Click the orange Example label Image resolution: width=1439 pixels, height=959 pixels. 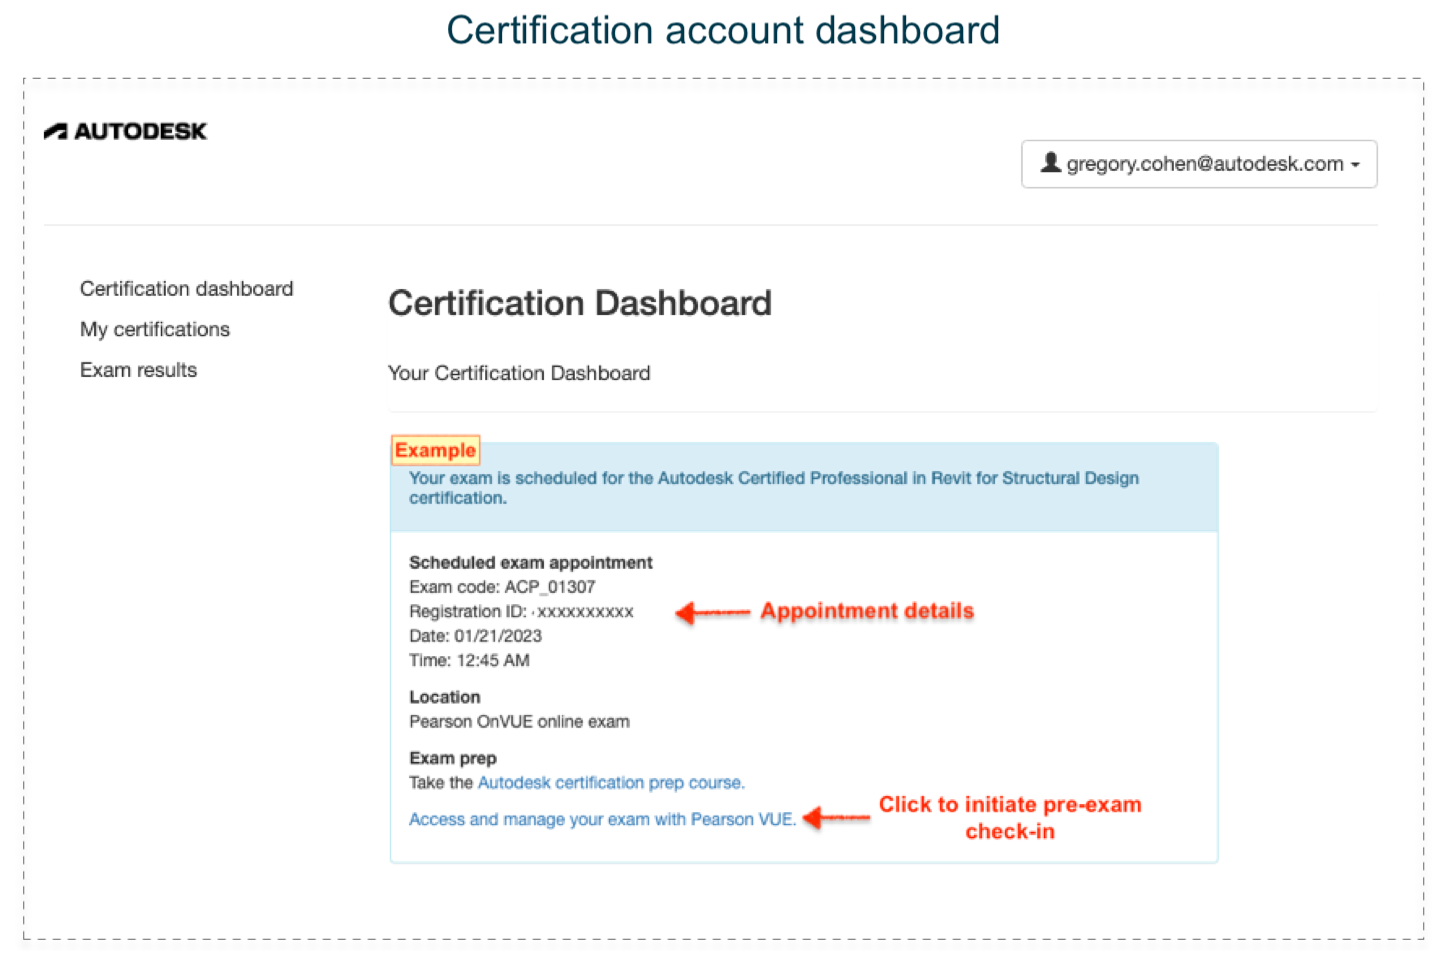(435, 450)
